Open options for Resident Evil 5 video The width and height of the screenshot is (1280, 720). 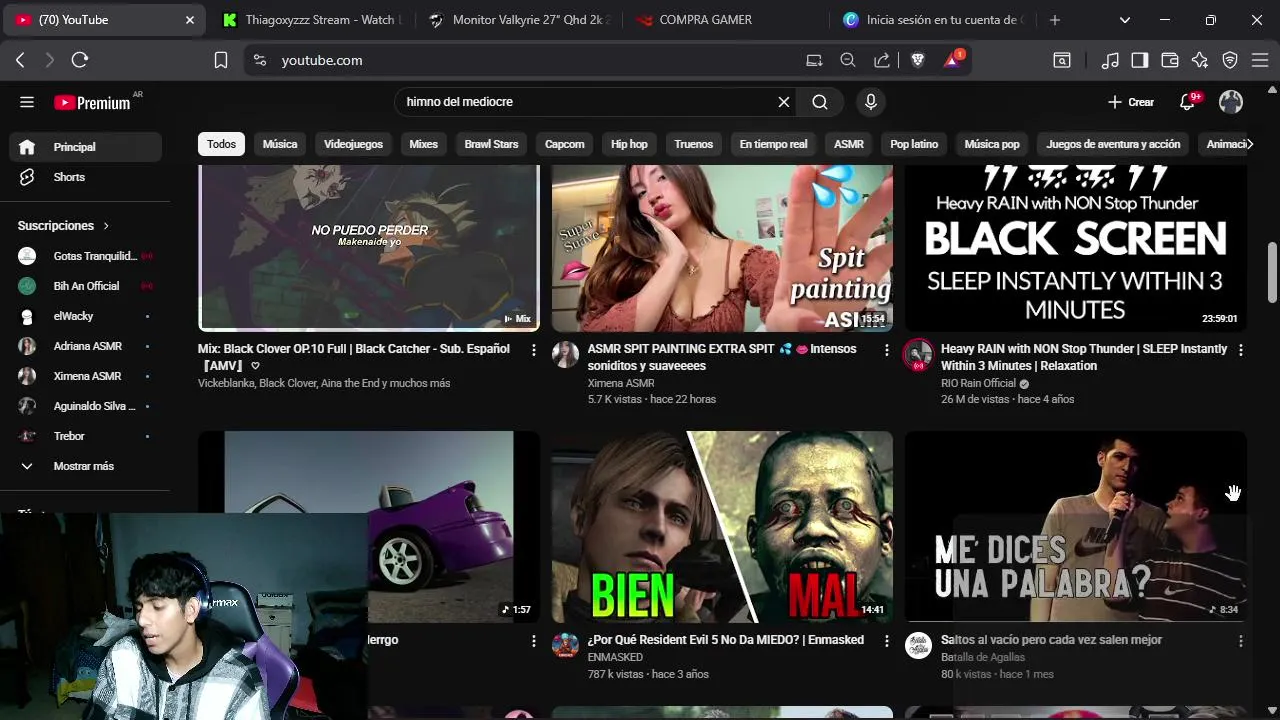pos(886,641)
